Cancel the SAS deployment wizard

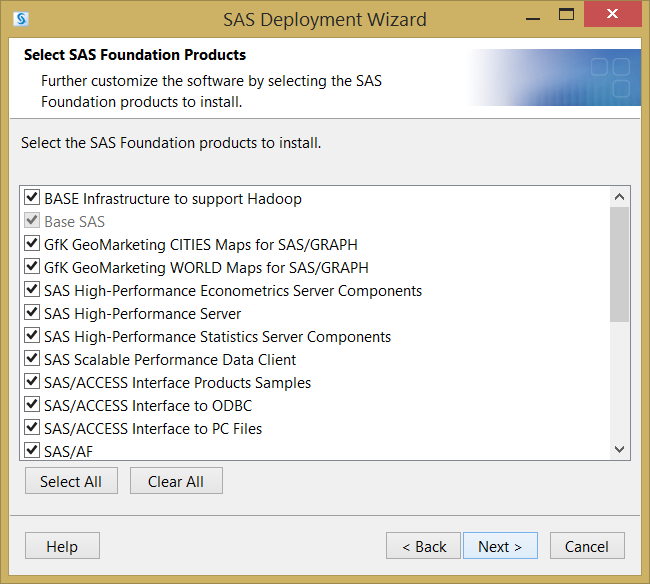[587, 546]
